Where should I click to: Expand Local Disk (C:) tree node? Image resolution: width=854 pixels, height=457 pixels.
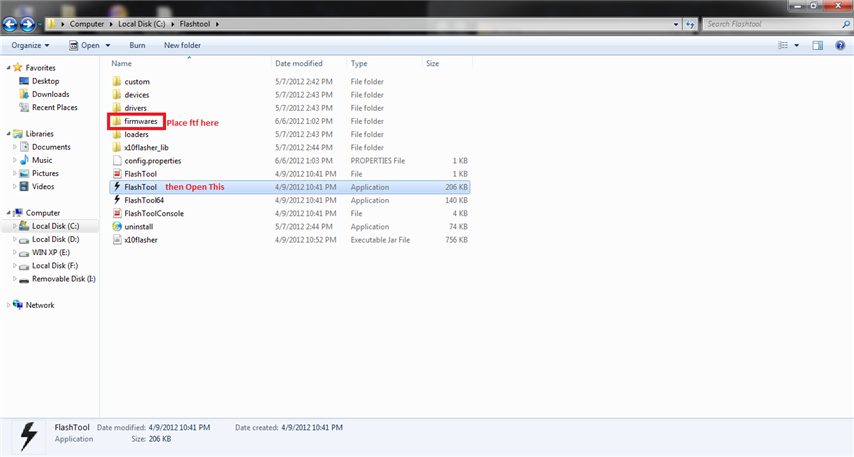pos(15,226)
